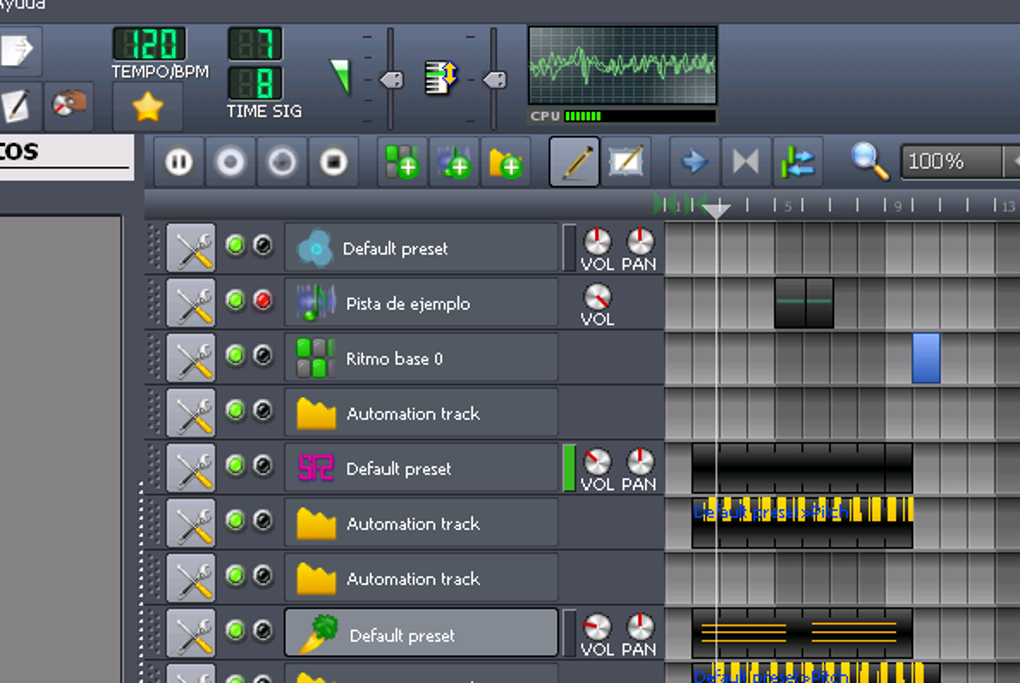Open tools menu of blue-icon Default preset track

[191, 248]
